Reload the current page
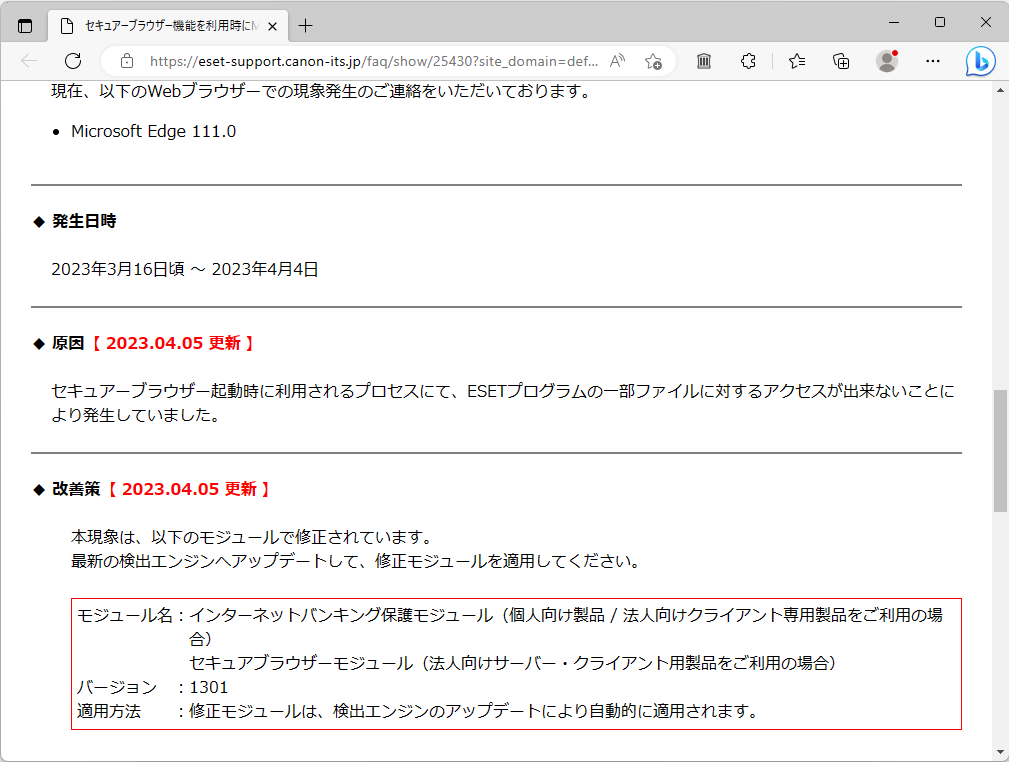 (73, 61)
